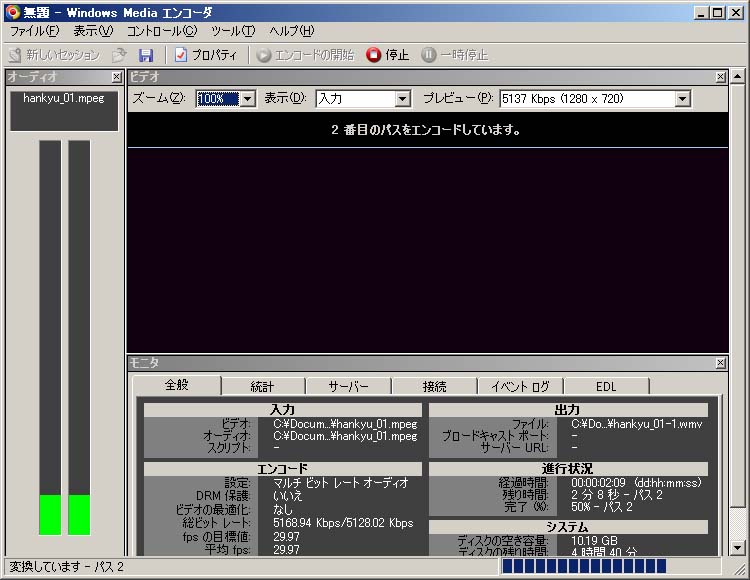Close the Video (ビデオ) panel

pos(721,77)
